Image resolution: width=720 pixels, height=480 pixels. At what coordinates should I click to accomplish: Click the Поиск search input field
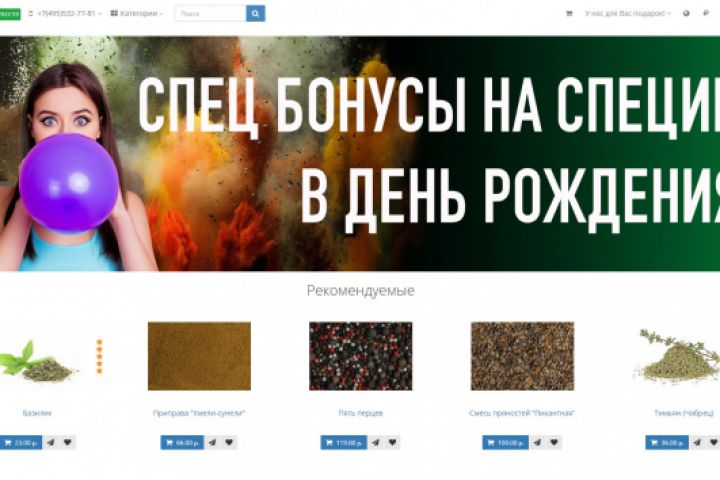(x=211, y=14)
